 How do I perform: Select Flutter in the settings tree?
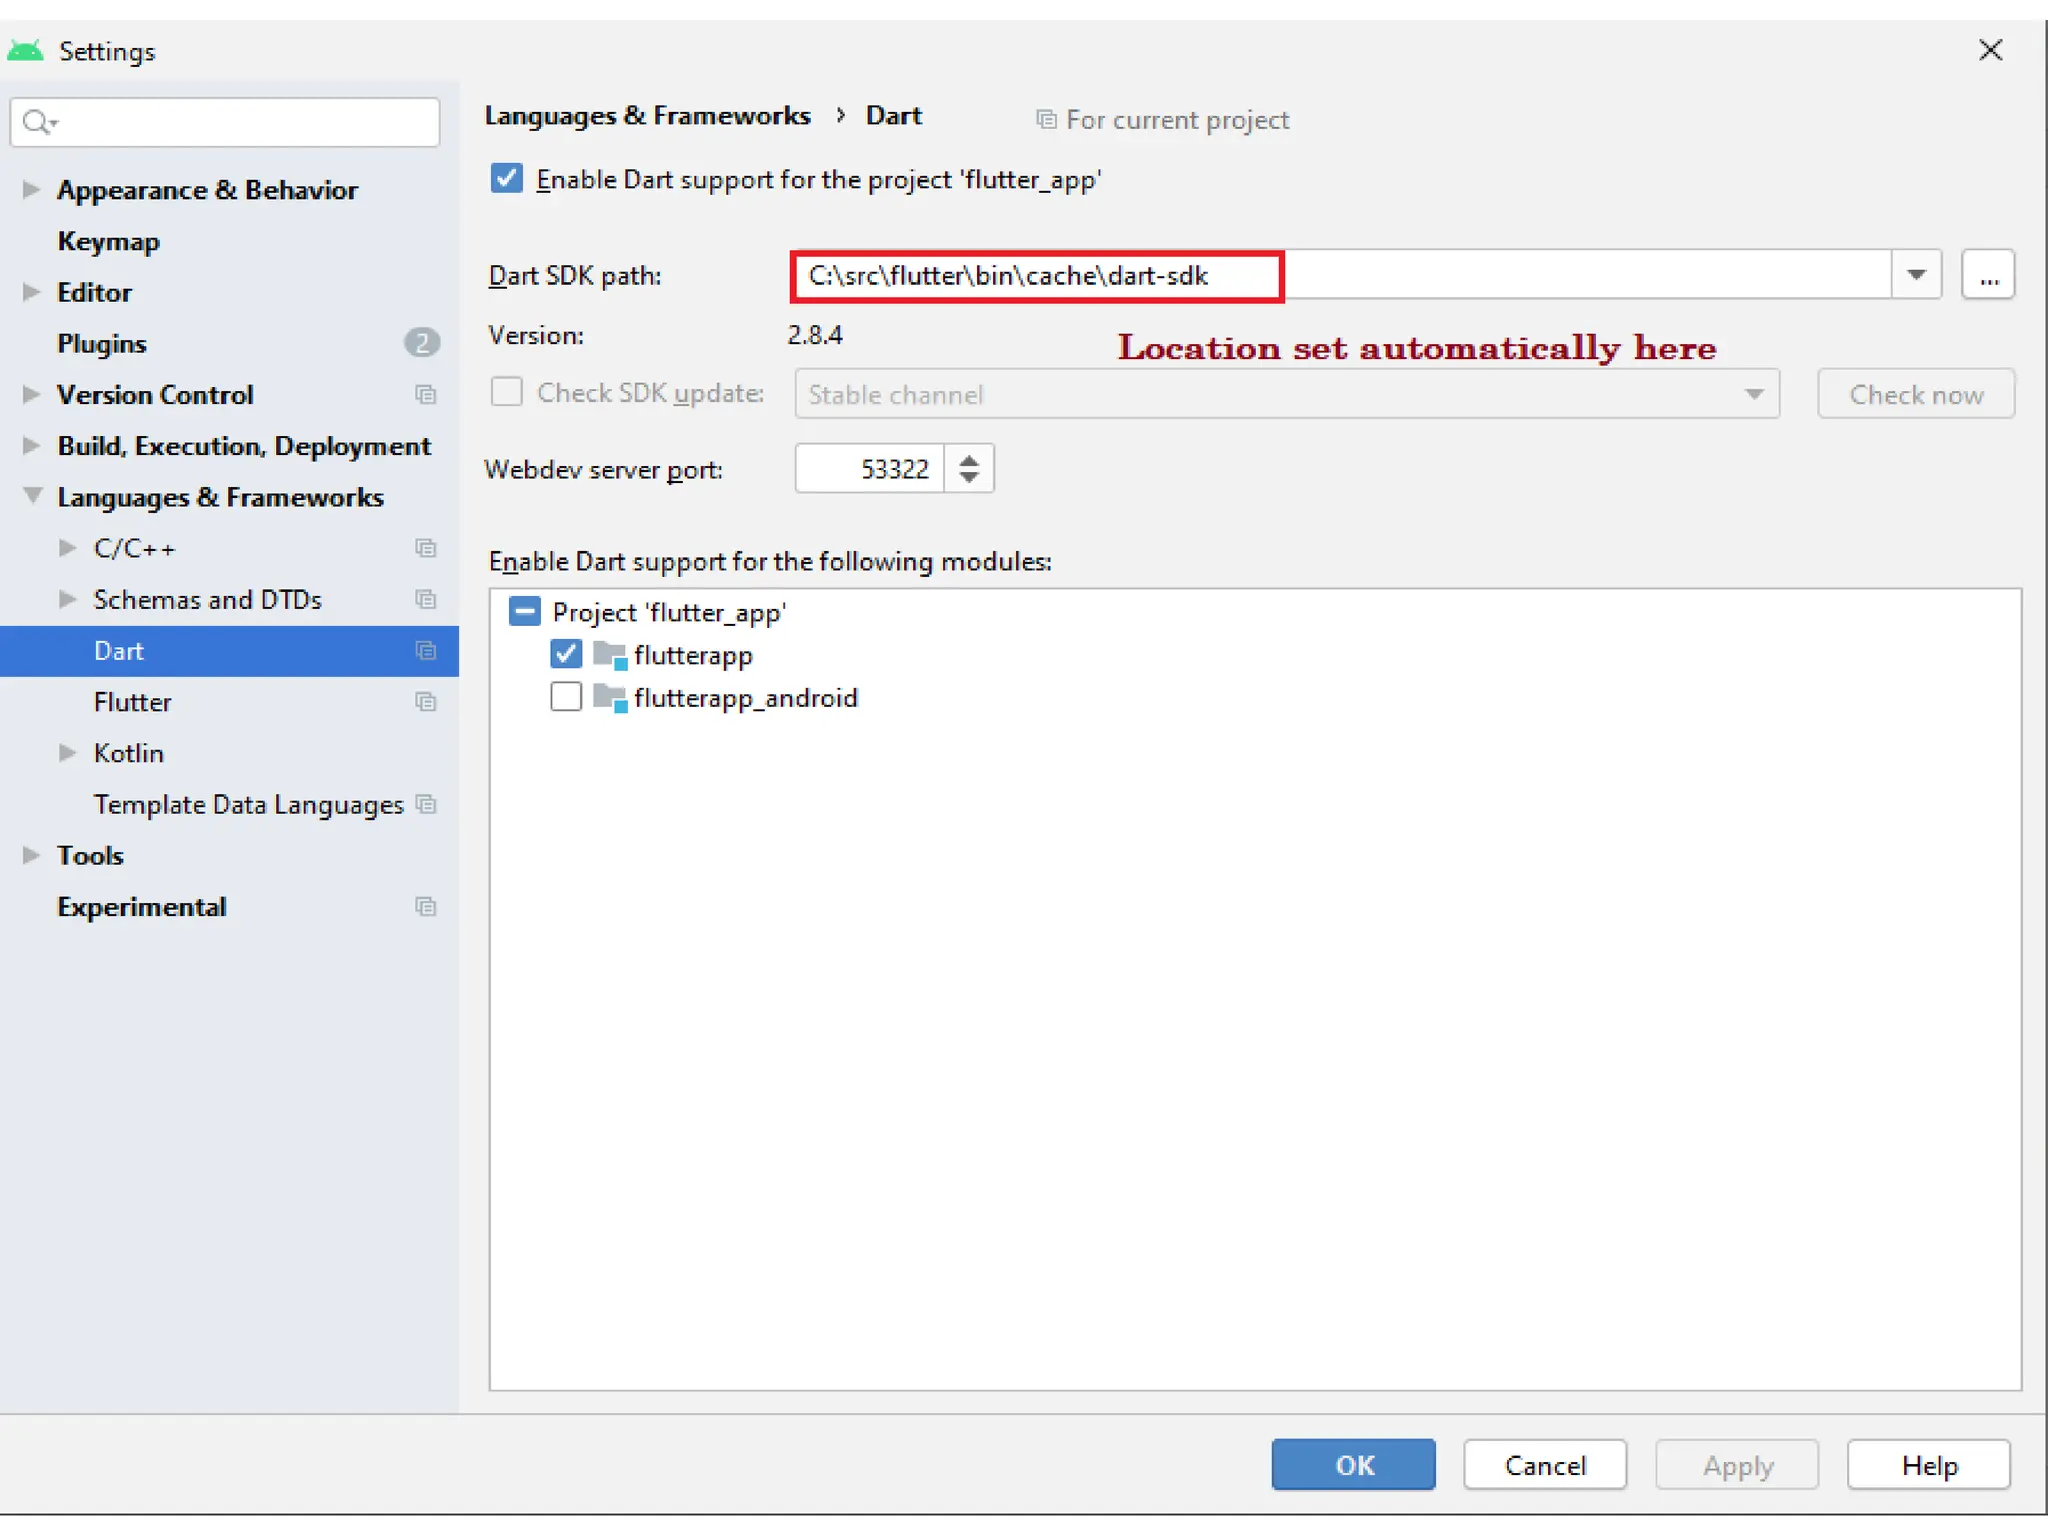click(x=132, y=702)
